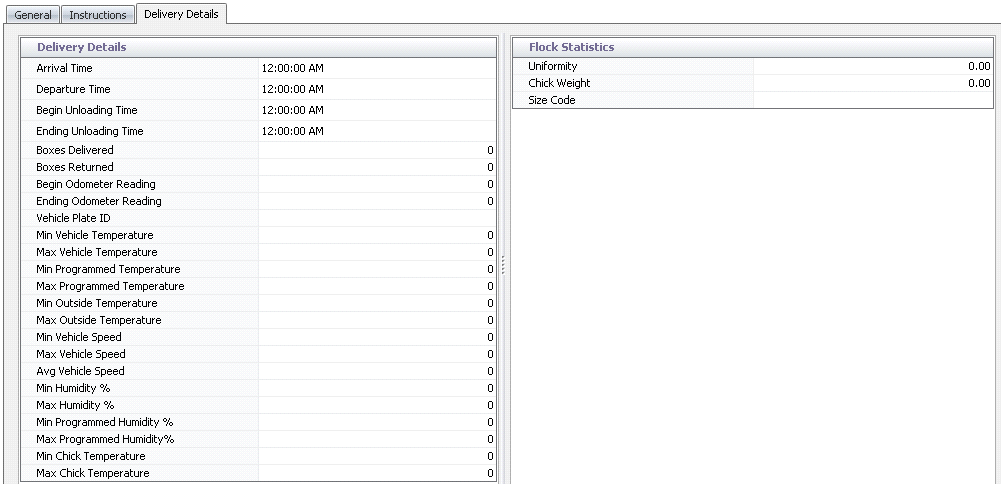Edit the Min Vehicle Temperature value
1001x484 pixels.
(376, 235)
